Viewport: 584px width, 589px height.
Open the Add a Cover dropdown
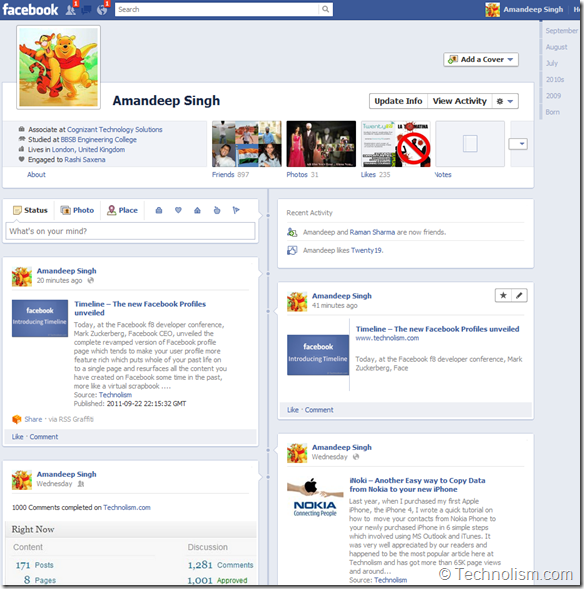coord(481,59)
